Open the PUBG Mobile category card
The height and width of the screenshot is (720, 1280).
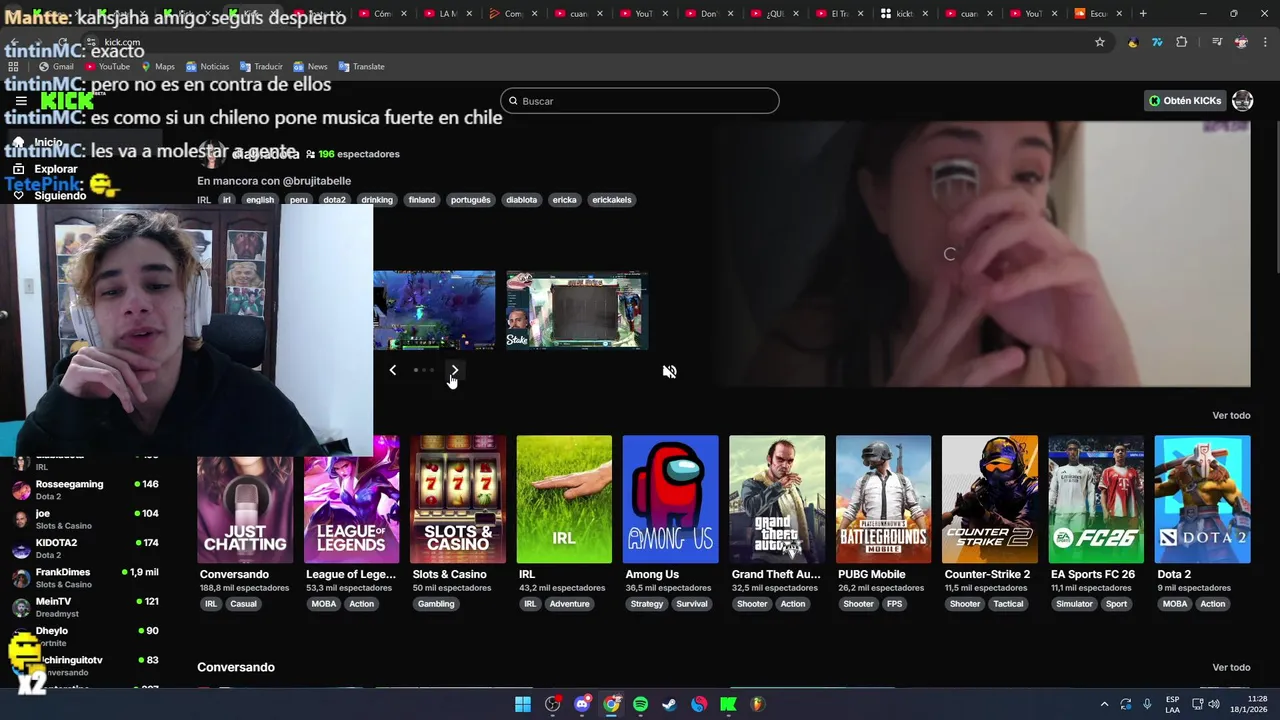(x=883, y=499)
